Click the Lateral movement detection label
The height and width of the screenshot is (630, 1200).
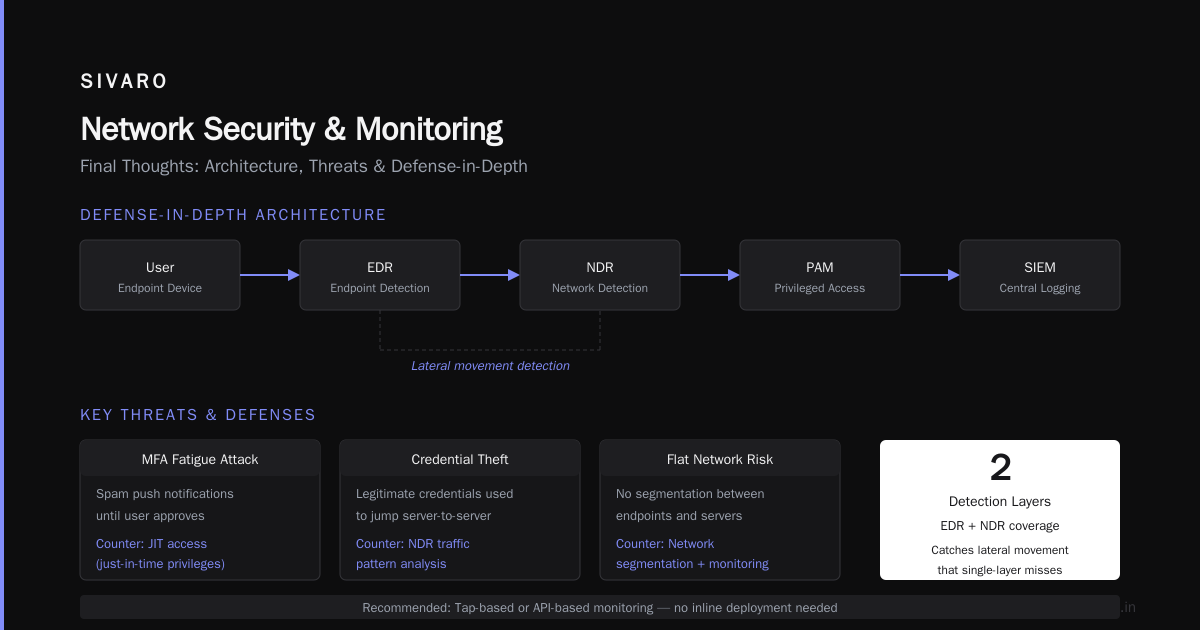pos(490,366)
